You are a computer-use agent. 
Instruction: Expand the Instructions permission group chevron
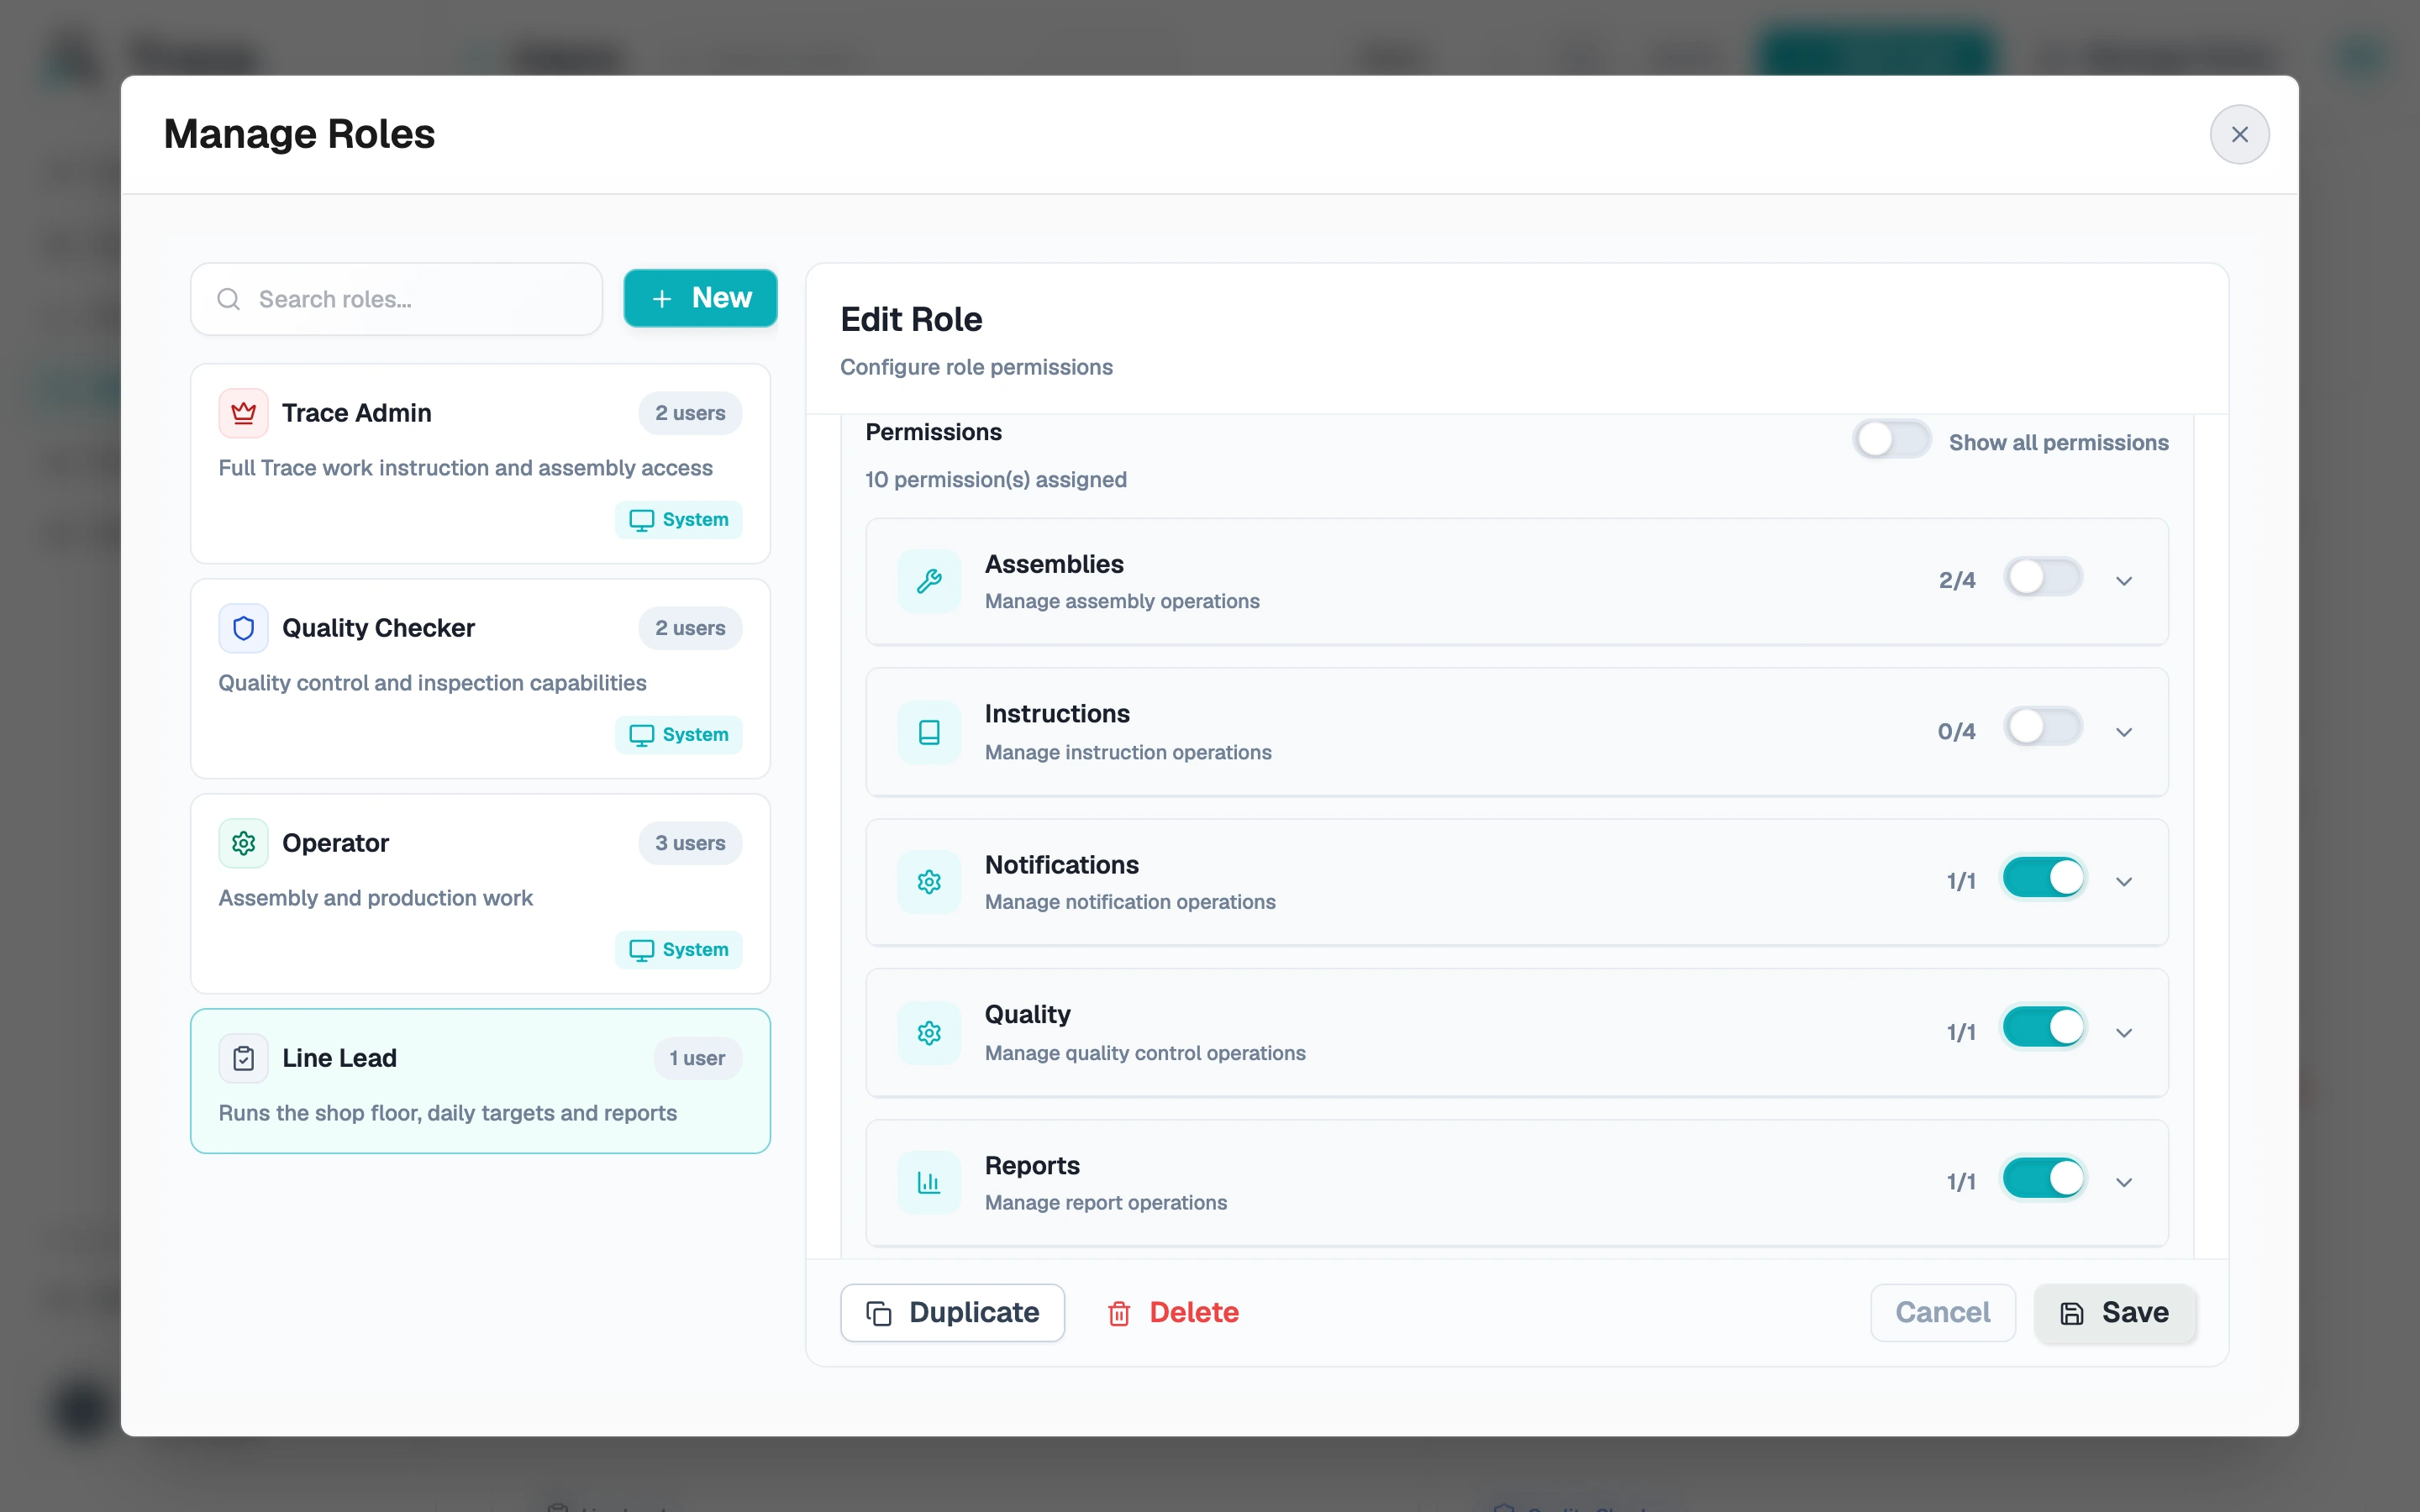(x=2124, y=732)
